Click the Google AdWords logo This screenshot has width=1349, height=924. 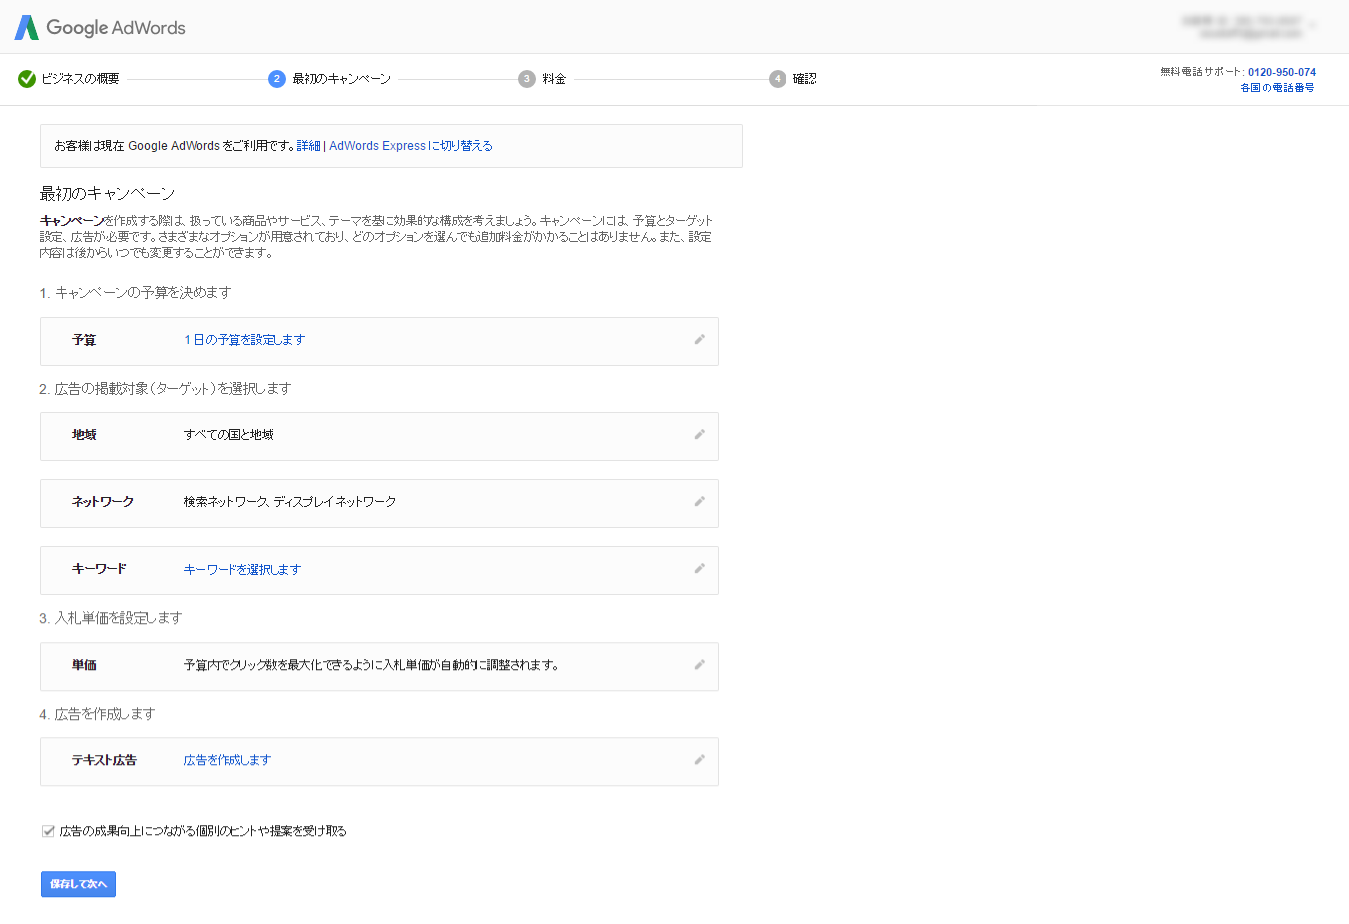(100, 28)
